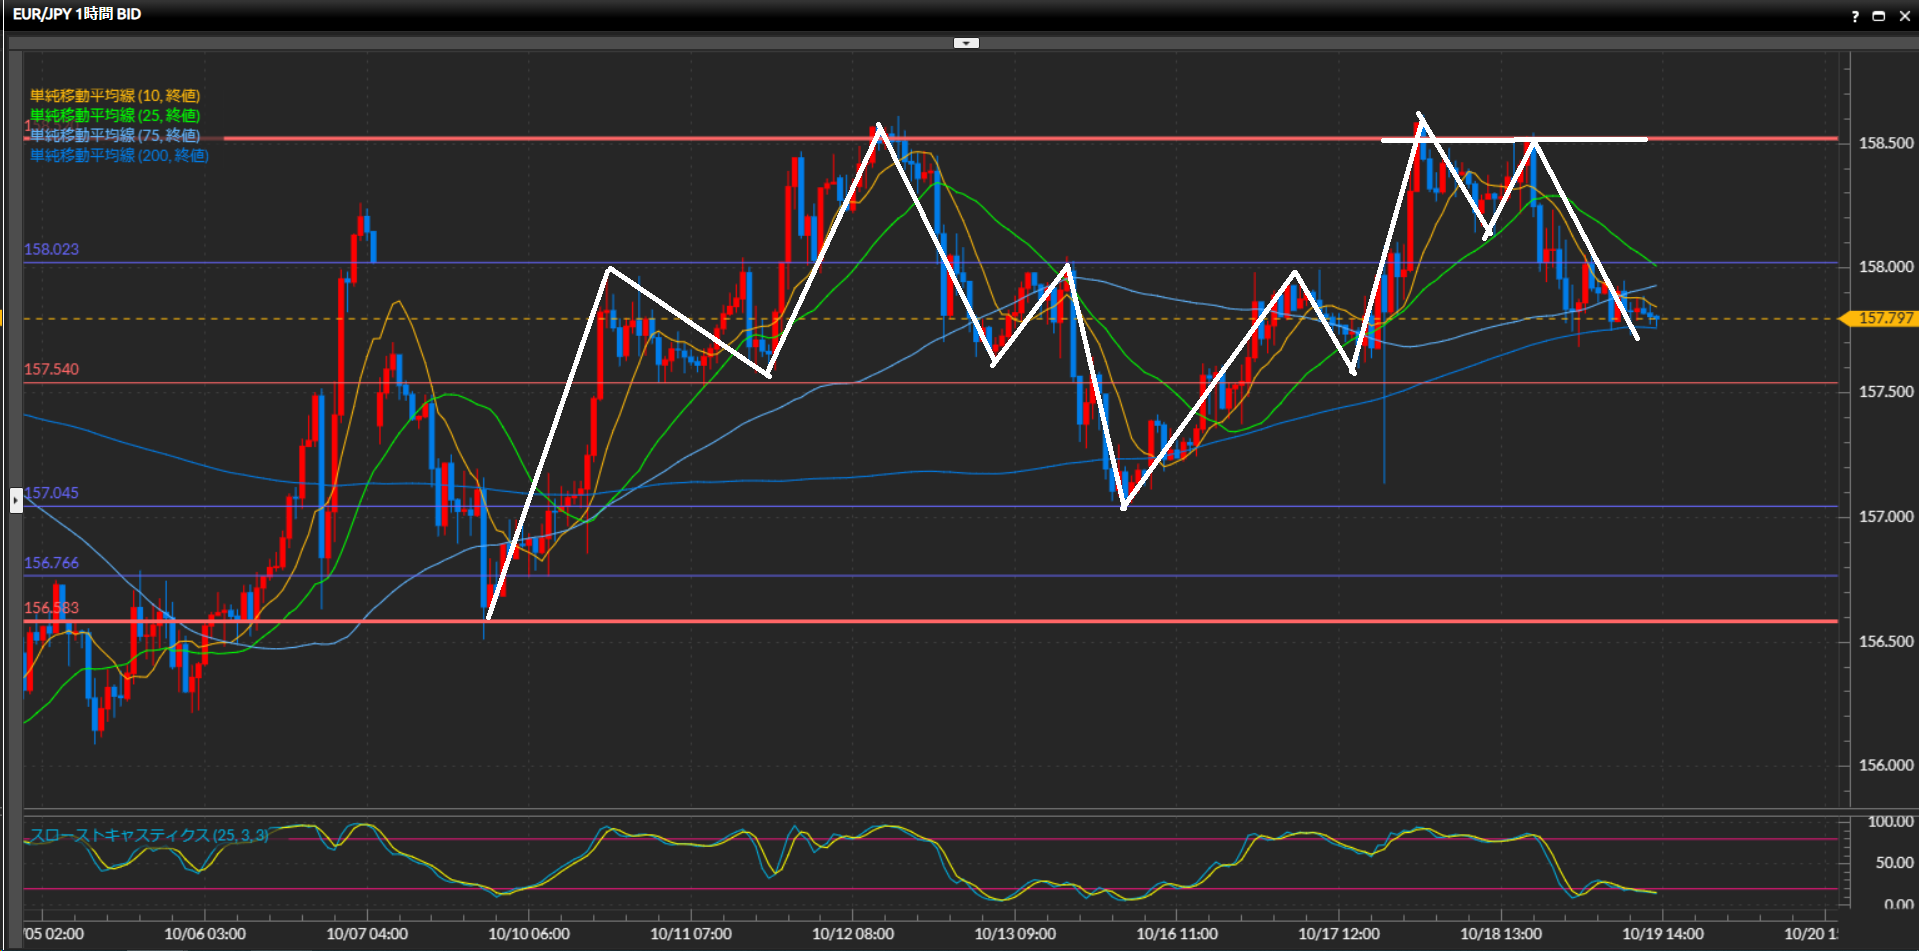Select the 157.540 horizontal line label
1919x951 pixels.
pos(51,369)
